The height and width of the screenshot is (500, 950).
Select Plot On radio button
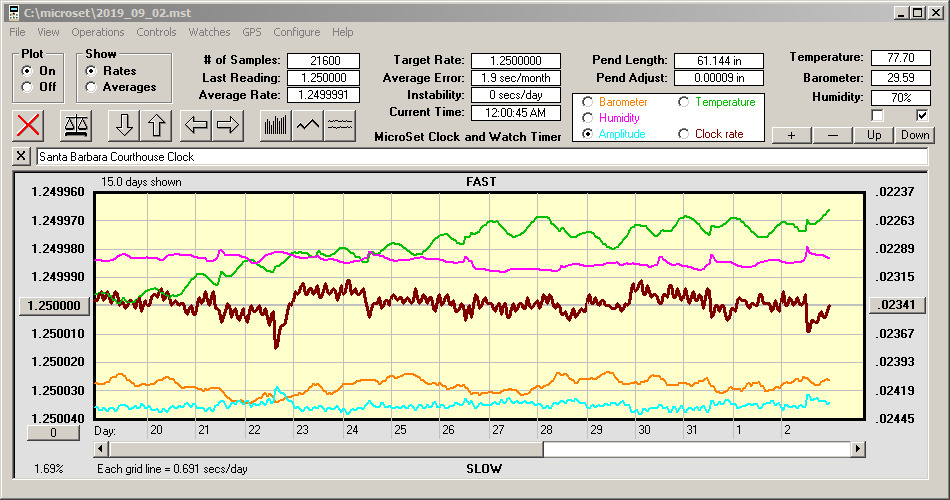coord(27,71)
